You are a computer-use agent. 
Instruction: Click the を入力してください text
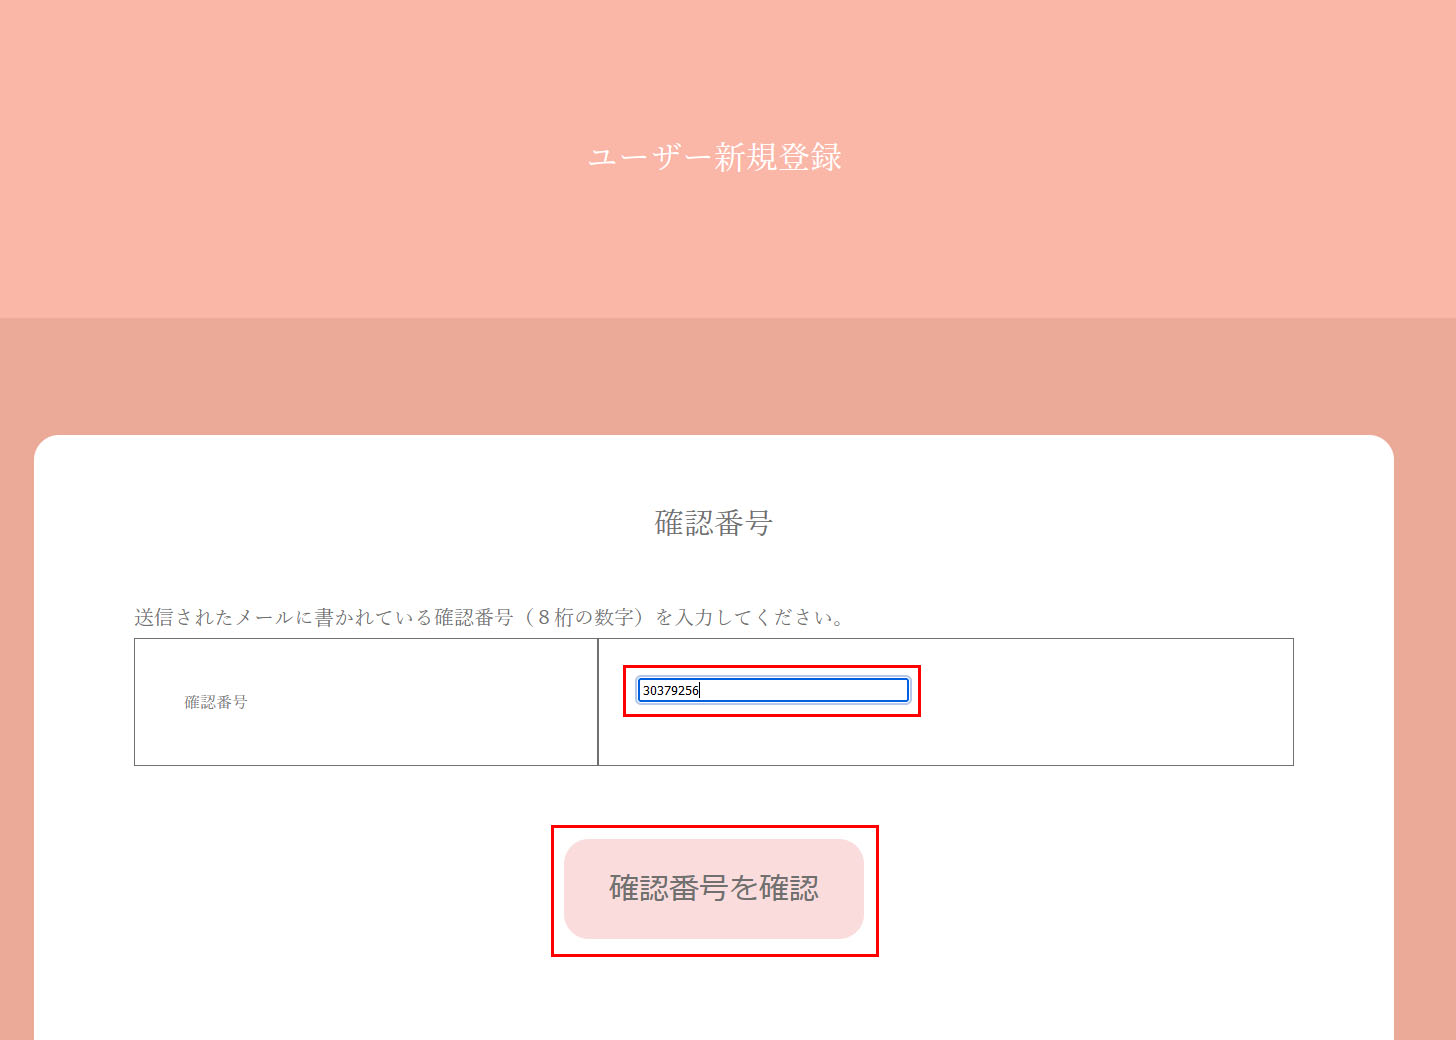(x=748, y=617)
